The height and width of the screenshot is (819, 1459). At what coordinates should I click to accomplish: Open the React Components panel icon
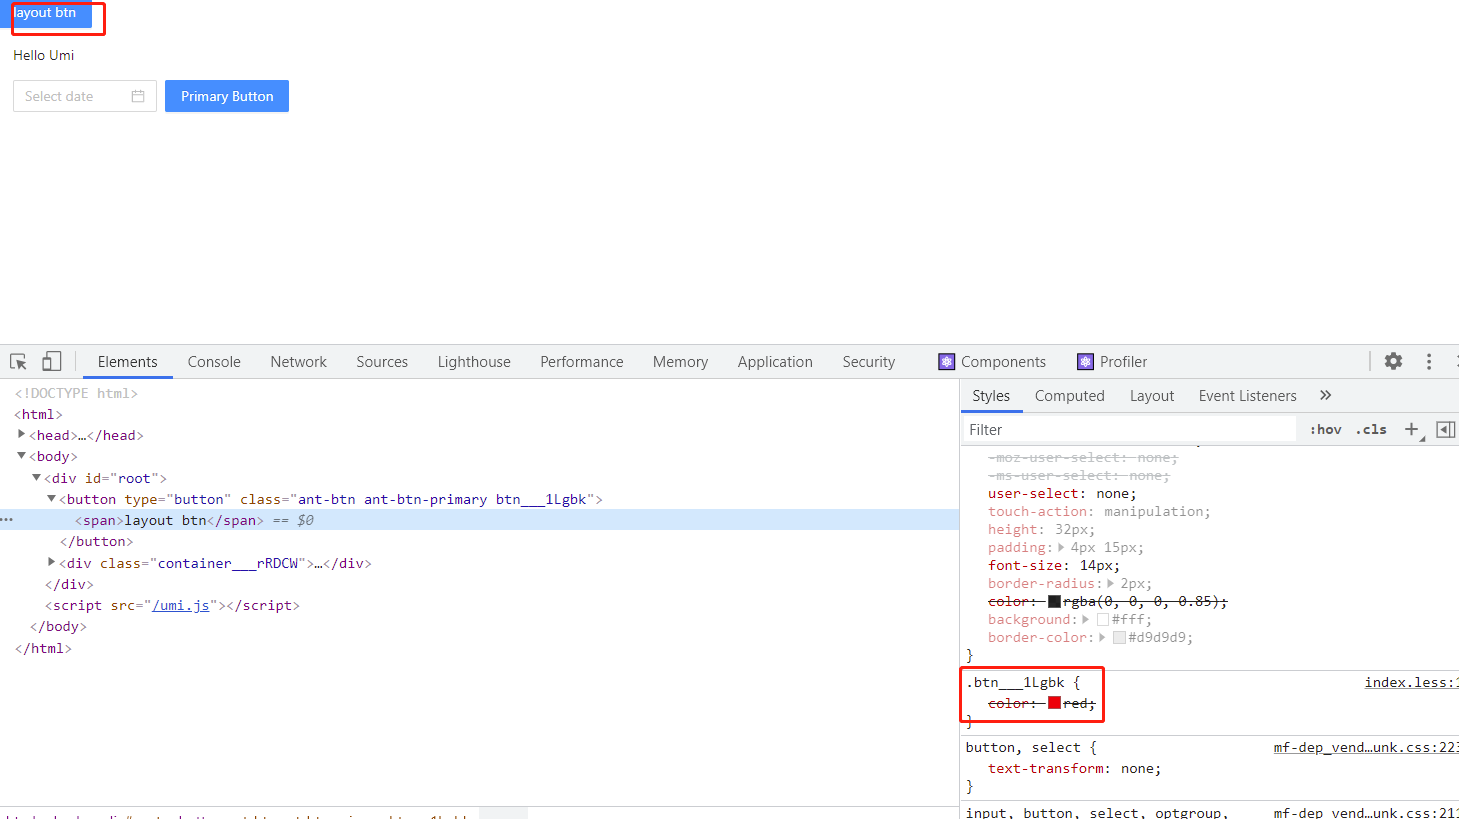point(946,361)
